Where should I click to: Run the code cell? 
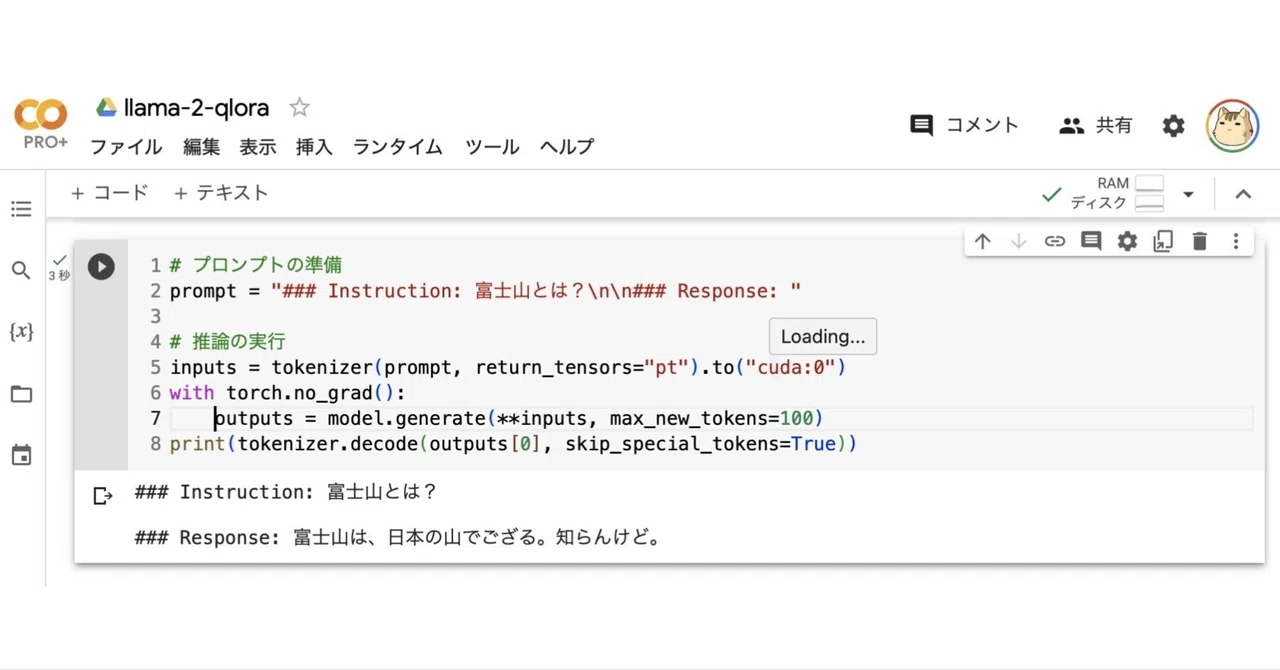pyautogui.click(x=101, y=266)
